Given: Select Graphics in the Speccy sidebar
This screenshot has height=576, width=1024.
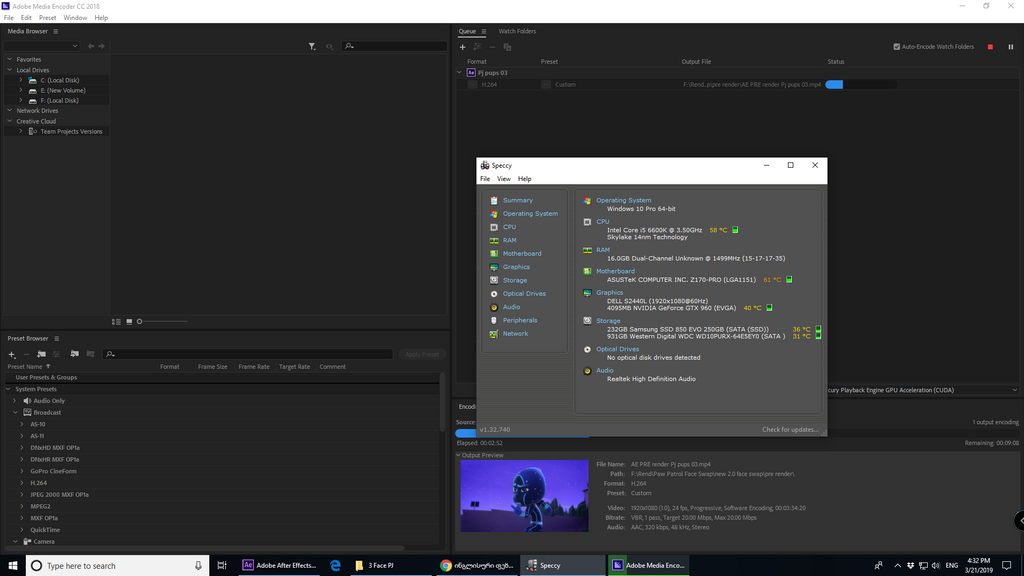Looking at the screenshot, I should [x=516, y=267].
